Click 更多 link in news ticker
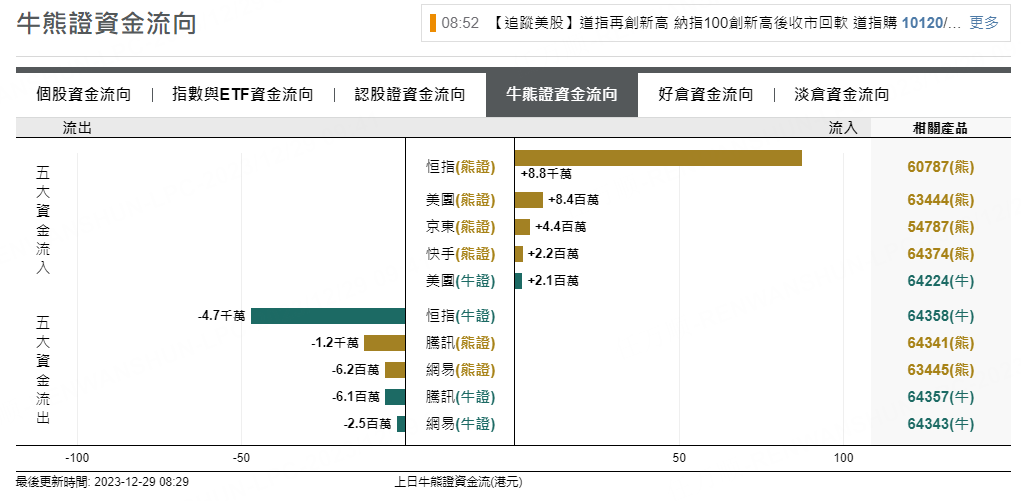This screenshot has width=1021, height=501. (984, 23)
